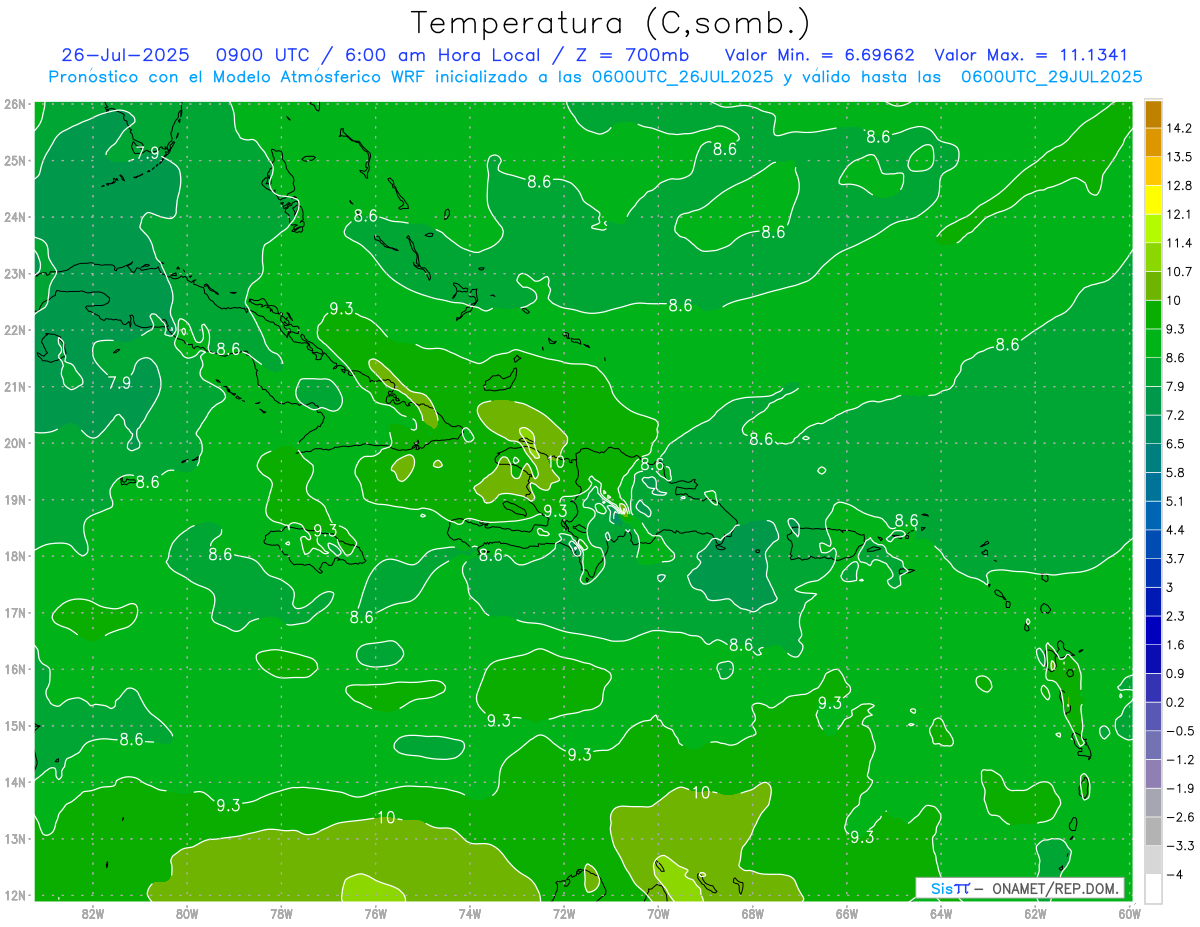1200x927 pixels.
Task: Click the colorbar label "13.5"
Action: 1179,157
